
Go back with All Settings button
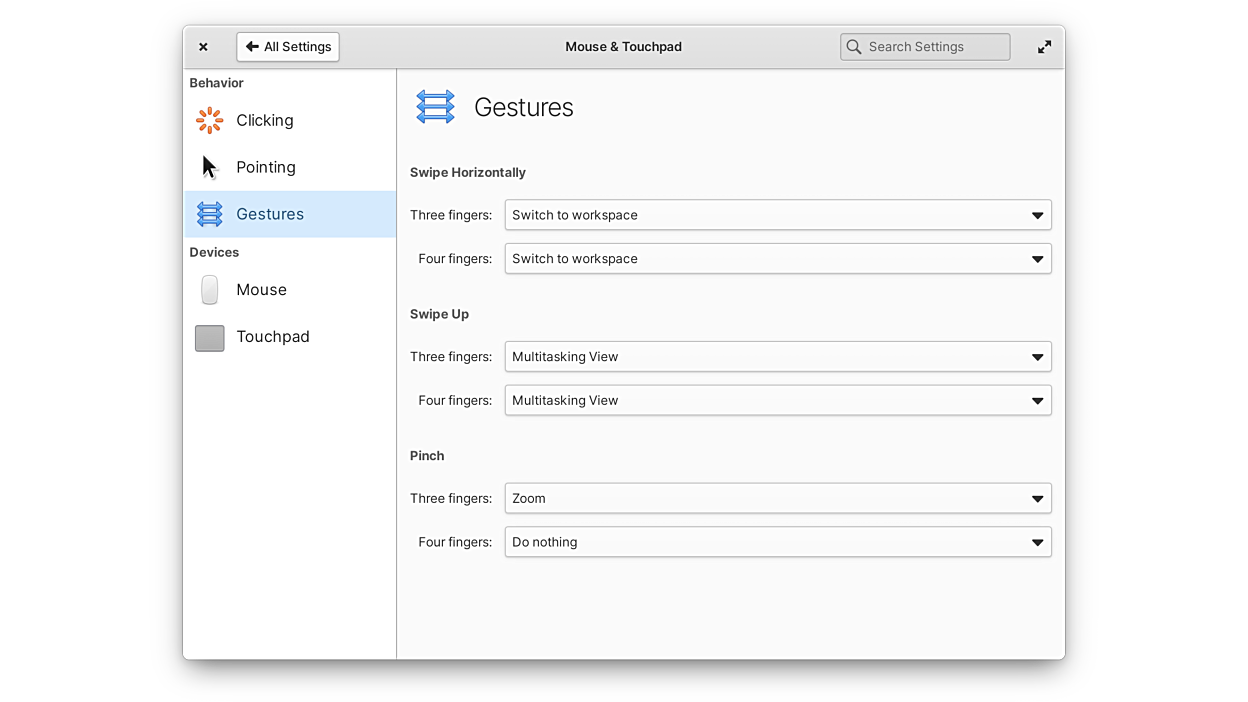288,47
